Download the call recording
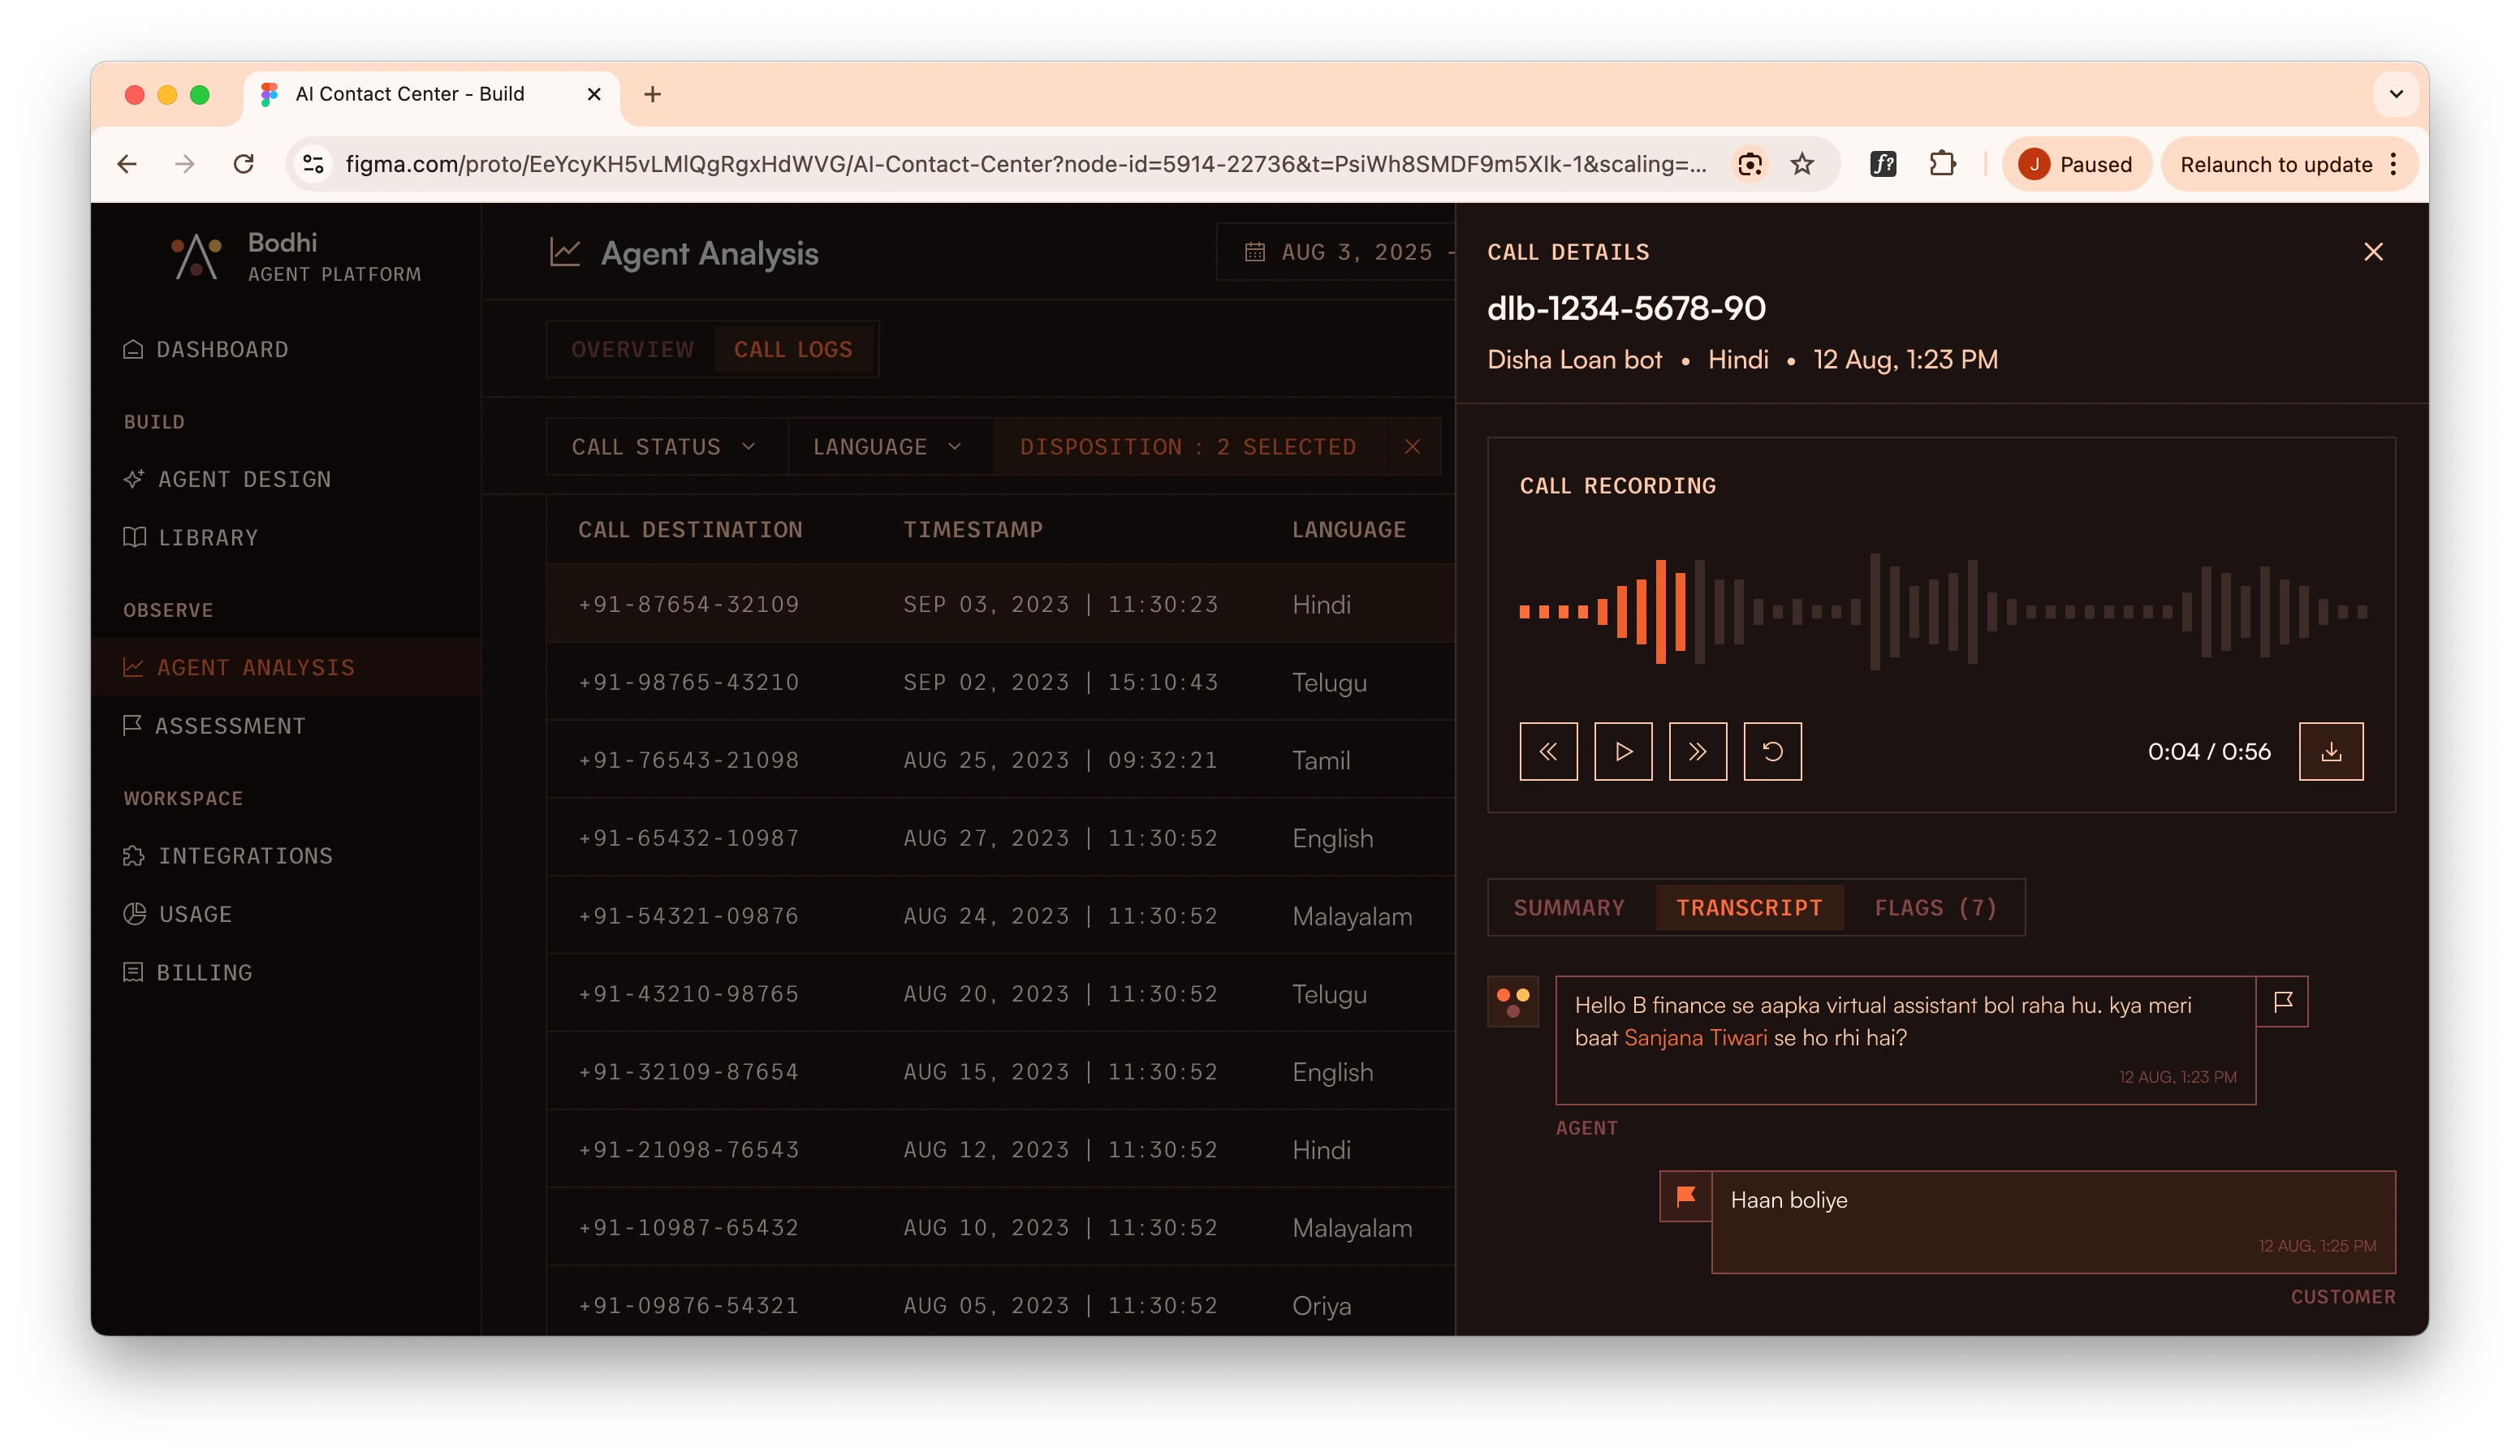 (2330, 751)
